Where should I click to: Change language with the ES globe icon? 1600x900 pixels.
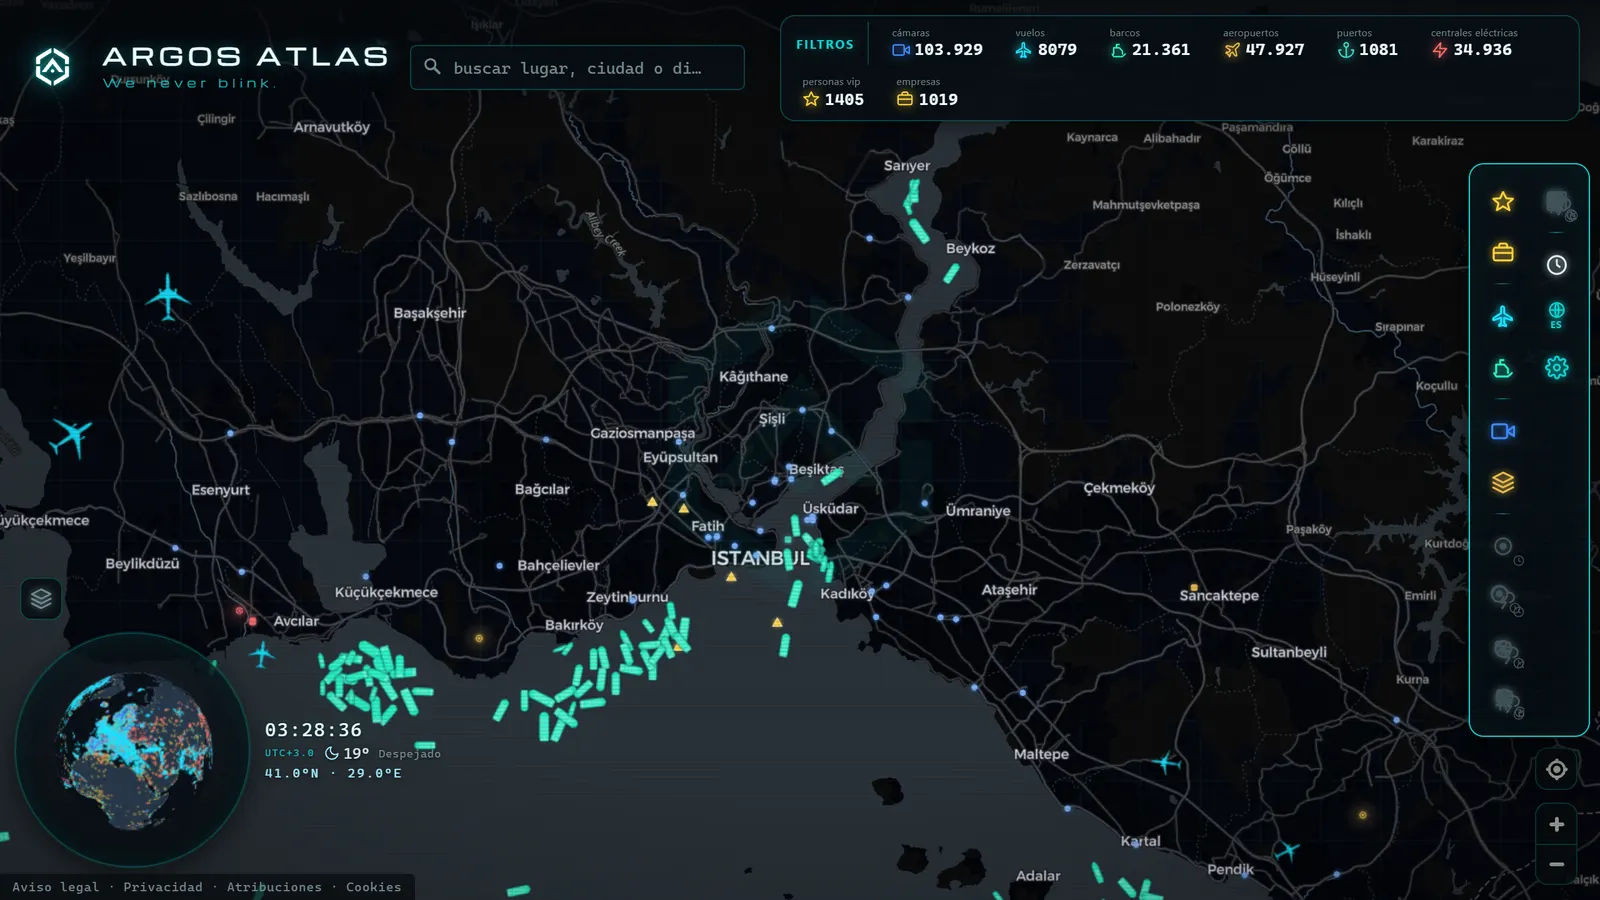[1556, 315]
